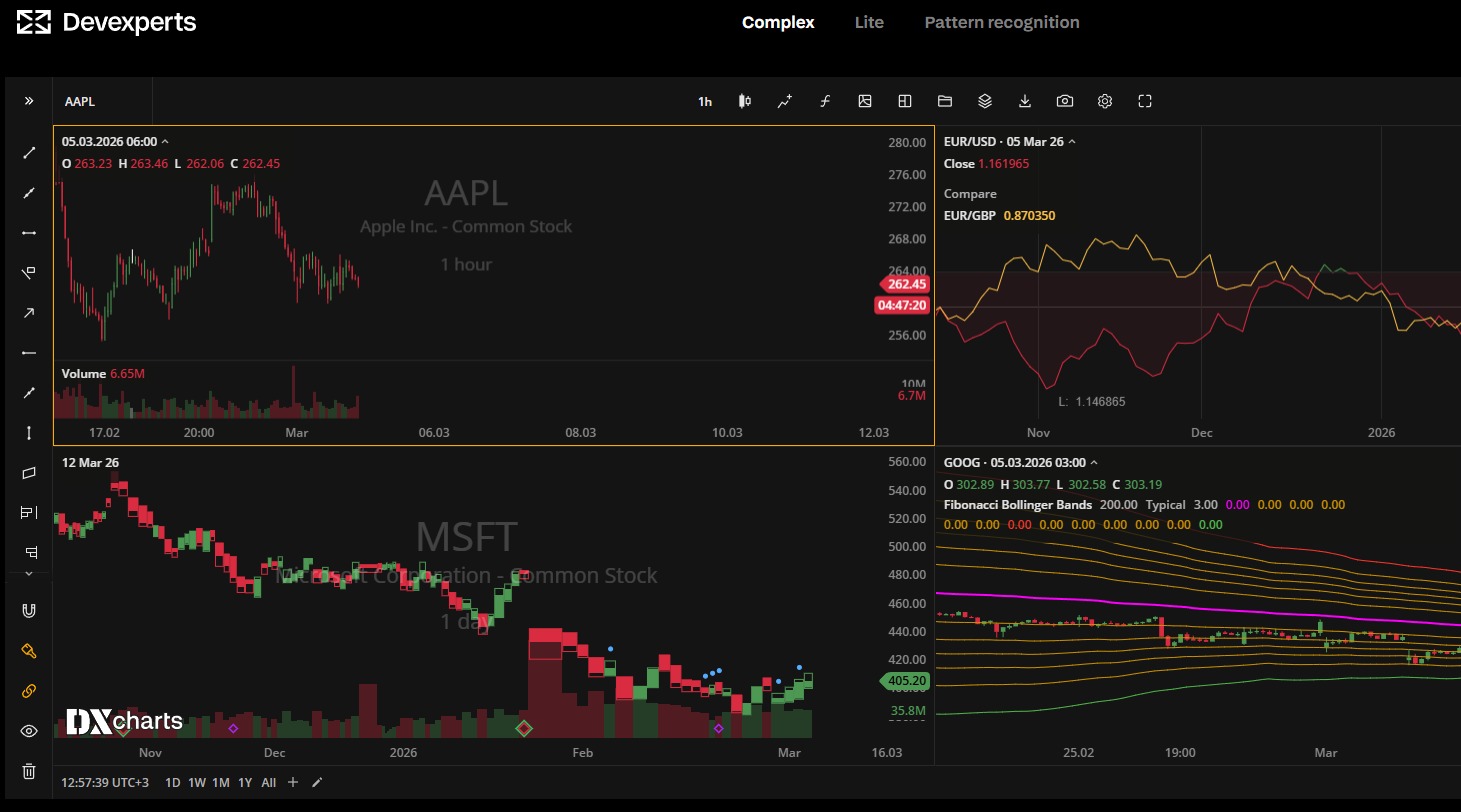Select the trend line drawing tool
This screenshot has height=812, width=1461.
28,152
